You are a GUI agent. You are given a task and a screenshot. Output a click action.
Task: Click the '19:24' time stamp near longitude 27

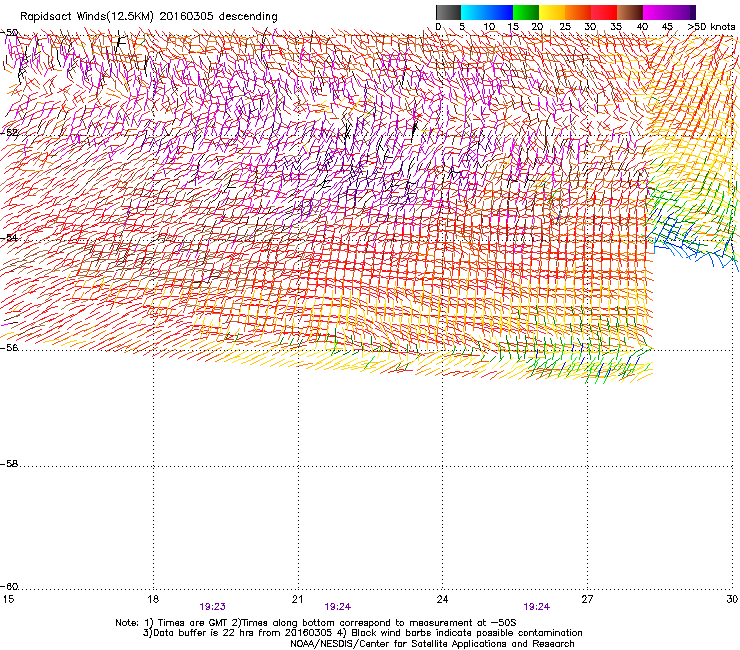(x=537, y=607)
